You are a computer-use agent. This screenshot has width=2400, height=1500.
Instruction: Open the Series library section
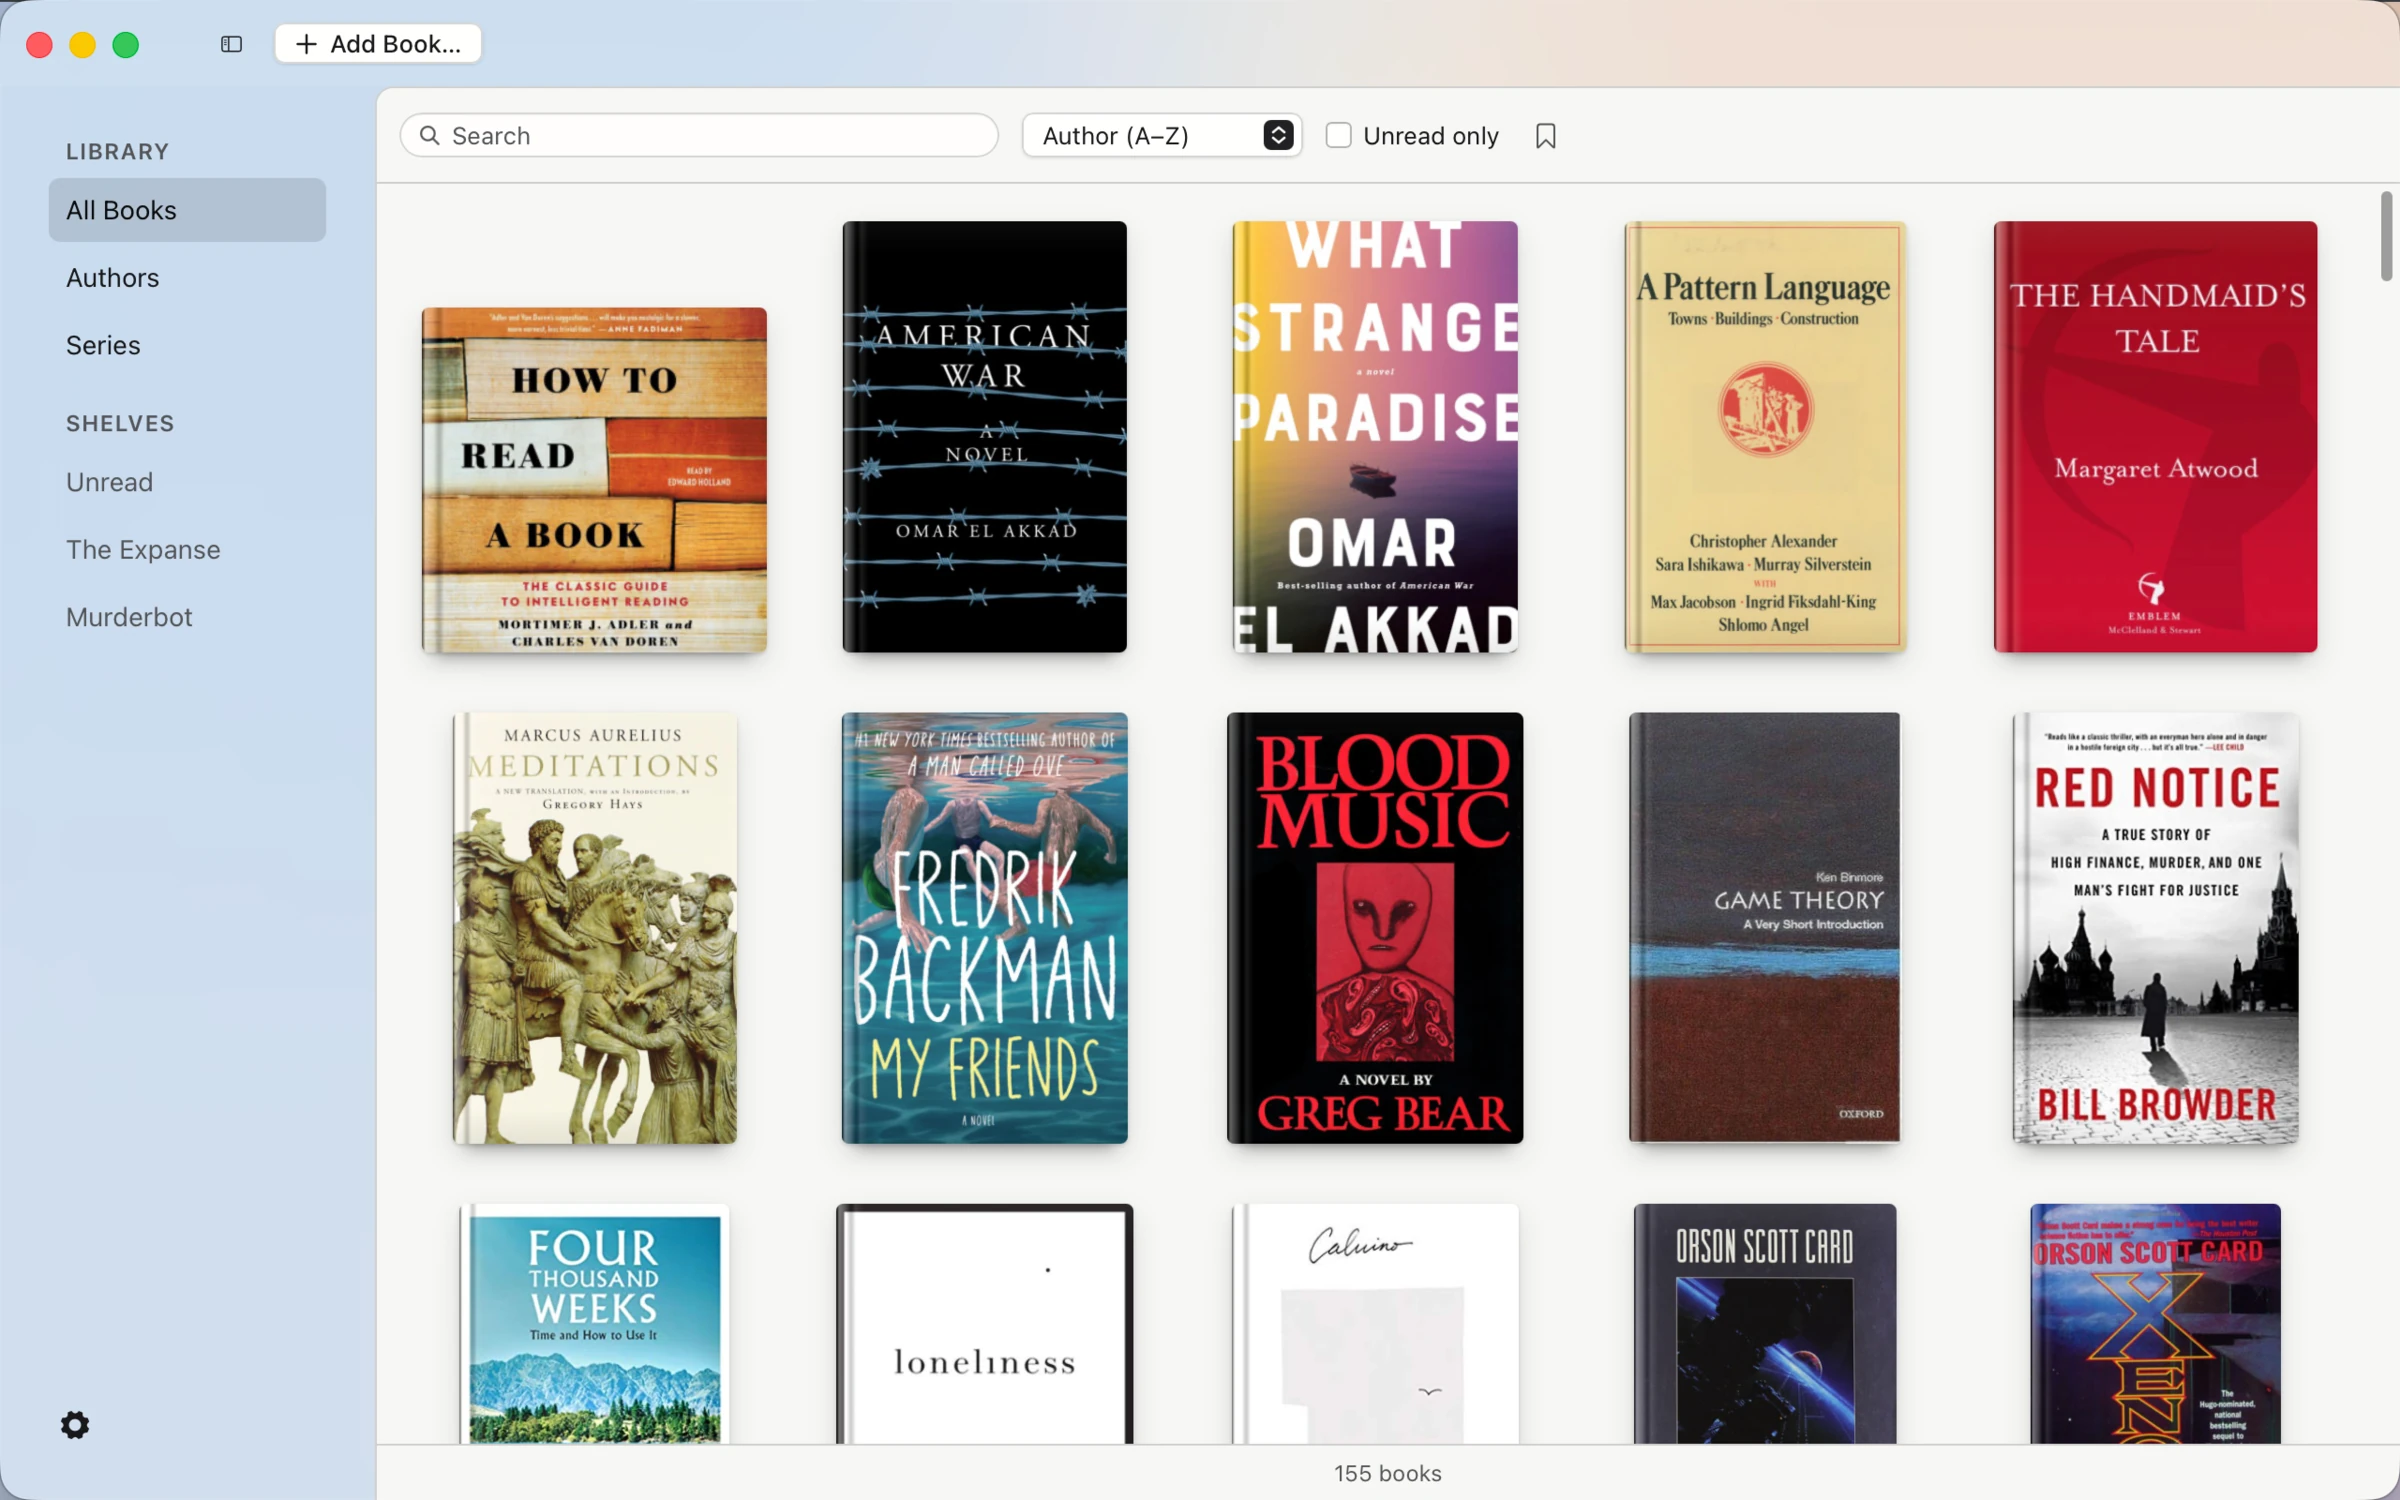coord(103,345)
